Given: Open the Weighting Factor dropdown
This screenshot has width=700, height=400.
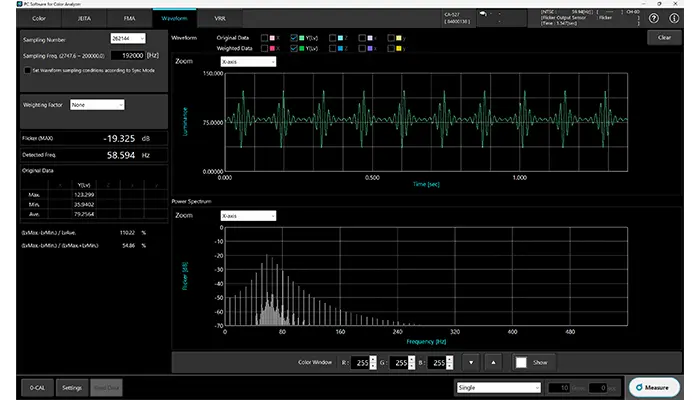Looking at the screenshot, I should (x=97, y=104).
